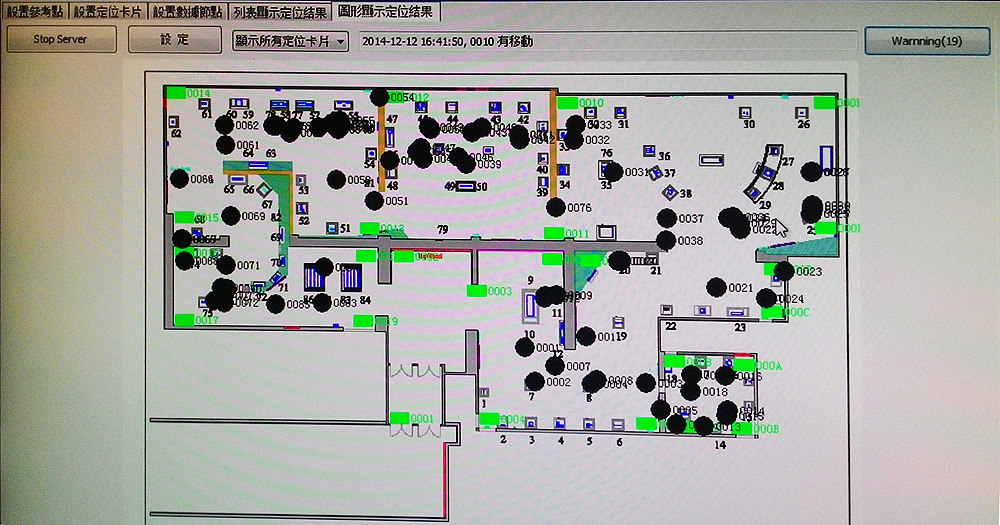Select green reference point 0001
Viewport: 1000px width, 525px height.
[x=399, y=418]
